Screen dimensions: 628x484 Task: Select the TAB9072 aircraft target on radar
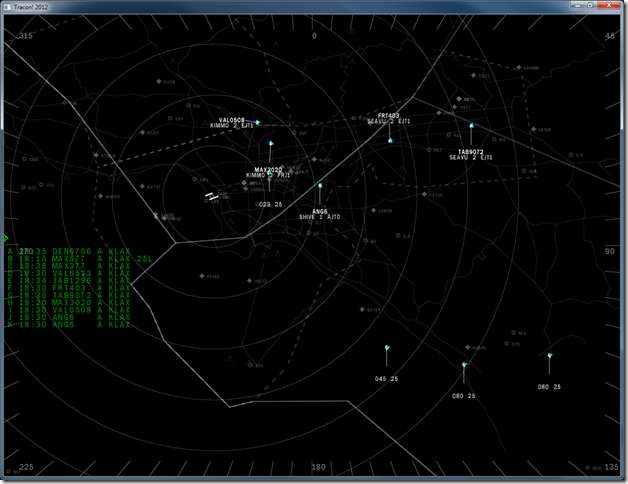click(x=471, y=126)
